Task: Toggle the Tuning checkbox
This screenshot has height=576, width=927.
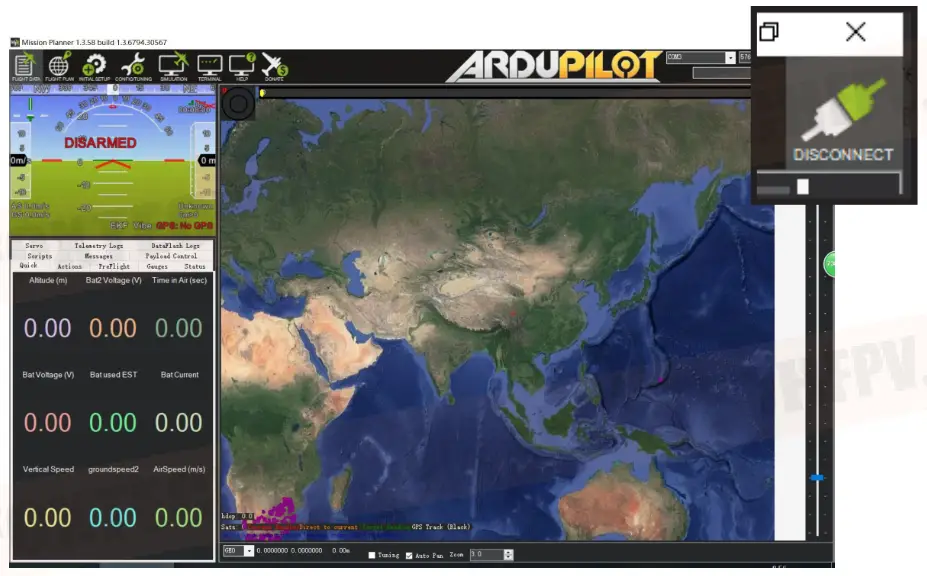Action: click(372, 555)
